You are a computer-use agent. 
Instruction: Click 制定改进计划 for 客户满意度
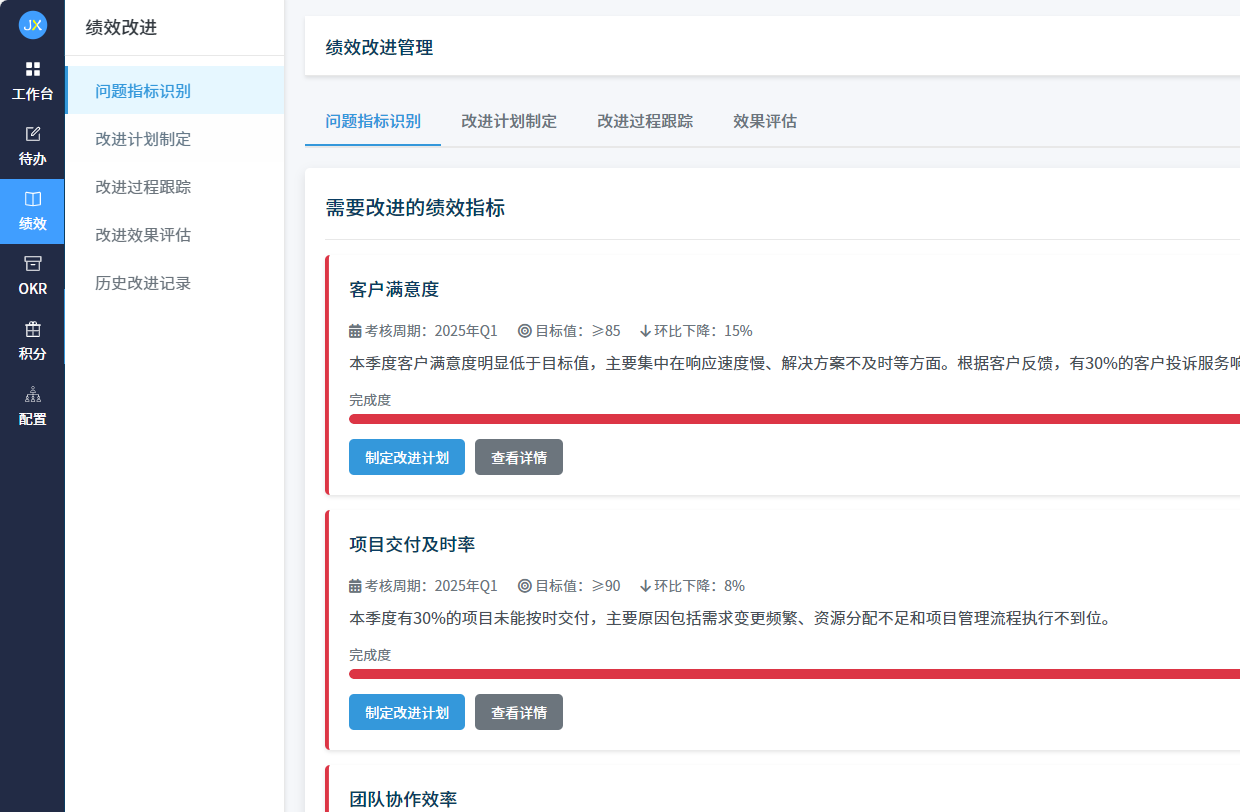(407, 457)
